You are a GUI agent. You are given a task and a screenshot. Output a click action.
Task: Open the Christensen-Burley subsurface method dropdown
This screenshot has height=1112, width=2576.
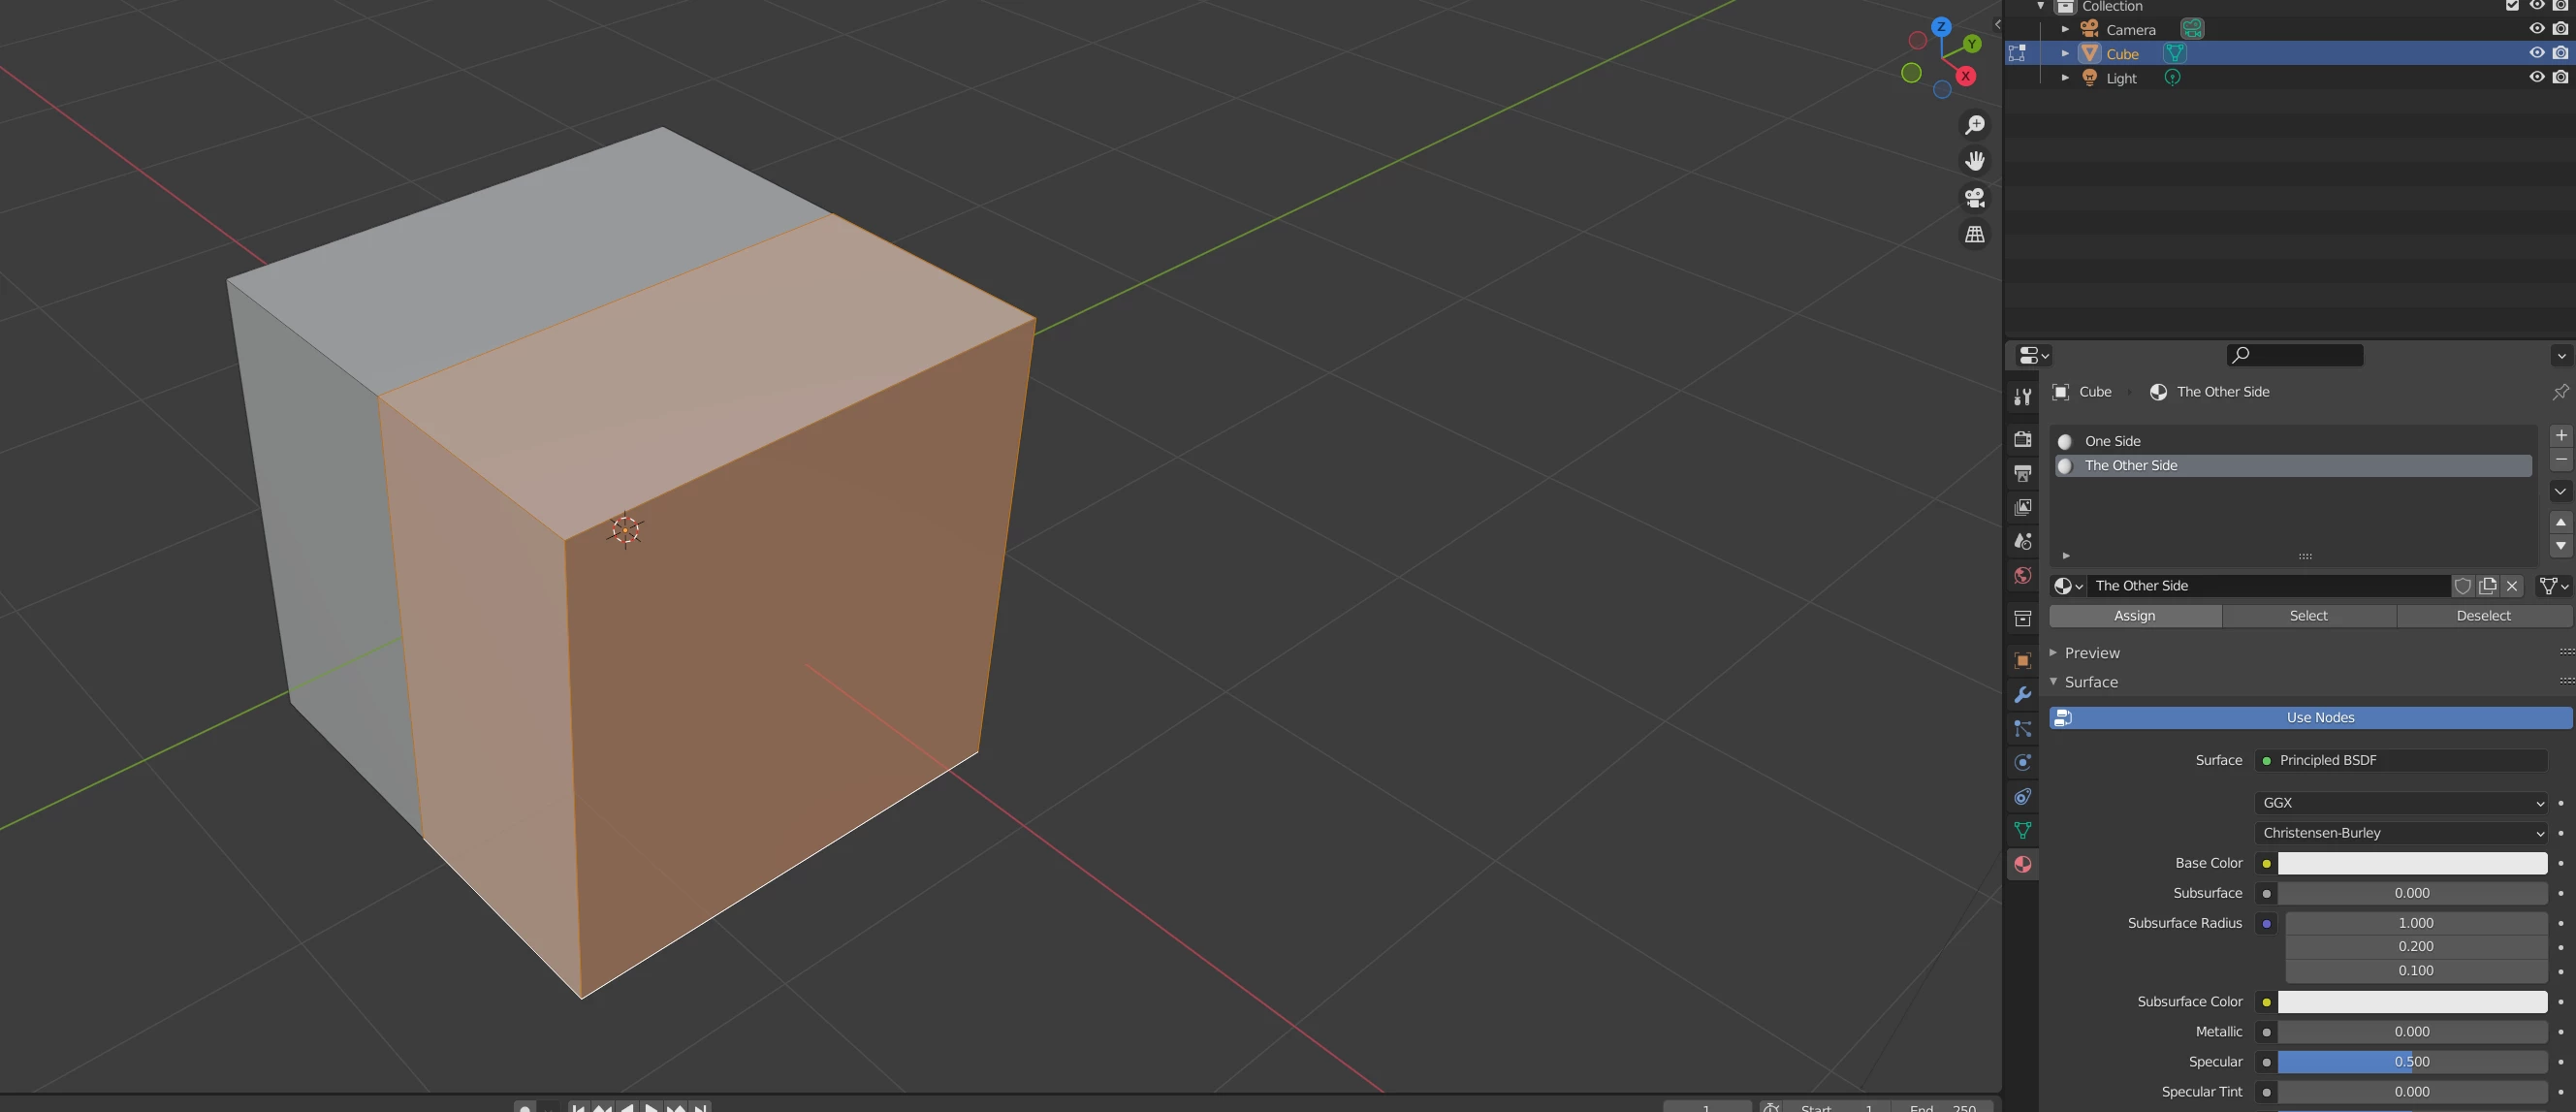click(2401, 833)
